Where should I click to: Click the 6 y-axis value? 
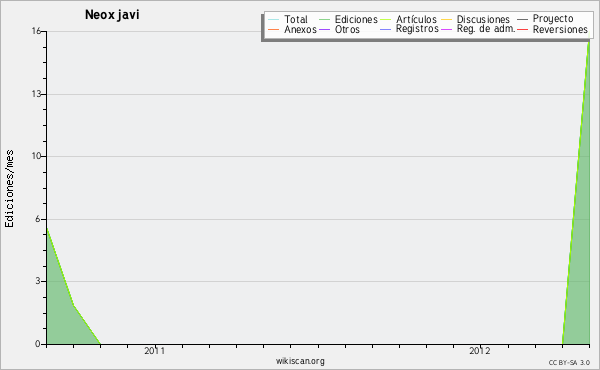[38, 219]
